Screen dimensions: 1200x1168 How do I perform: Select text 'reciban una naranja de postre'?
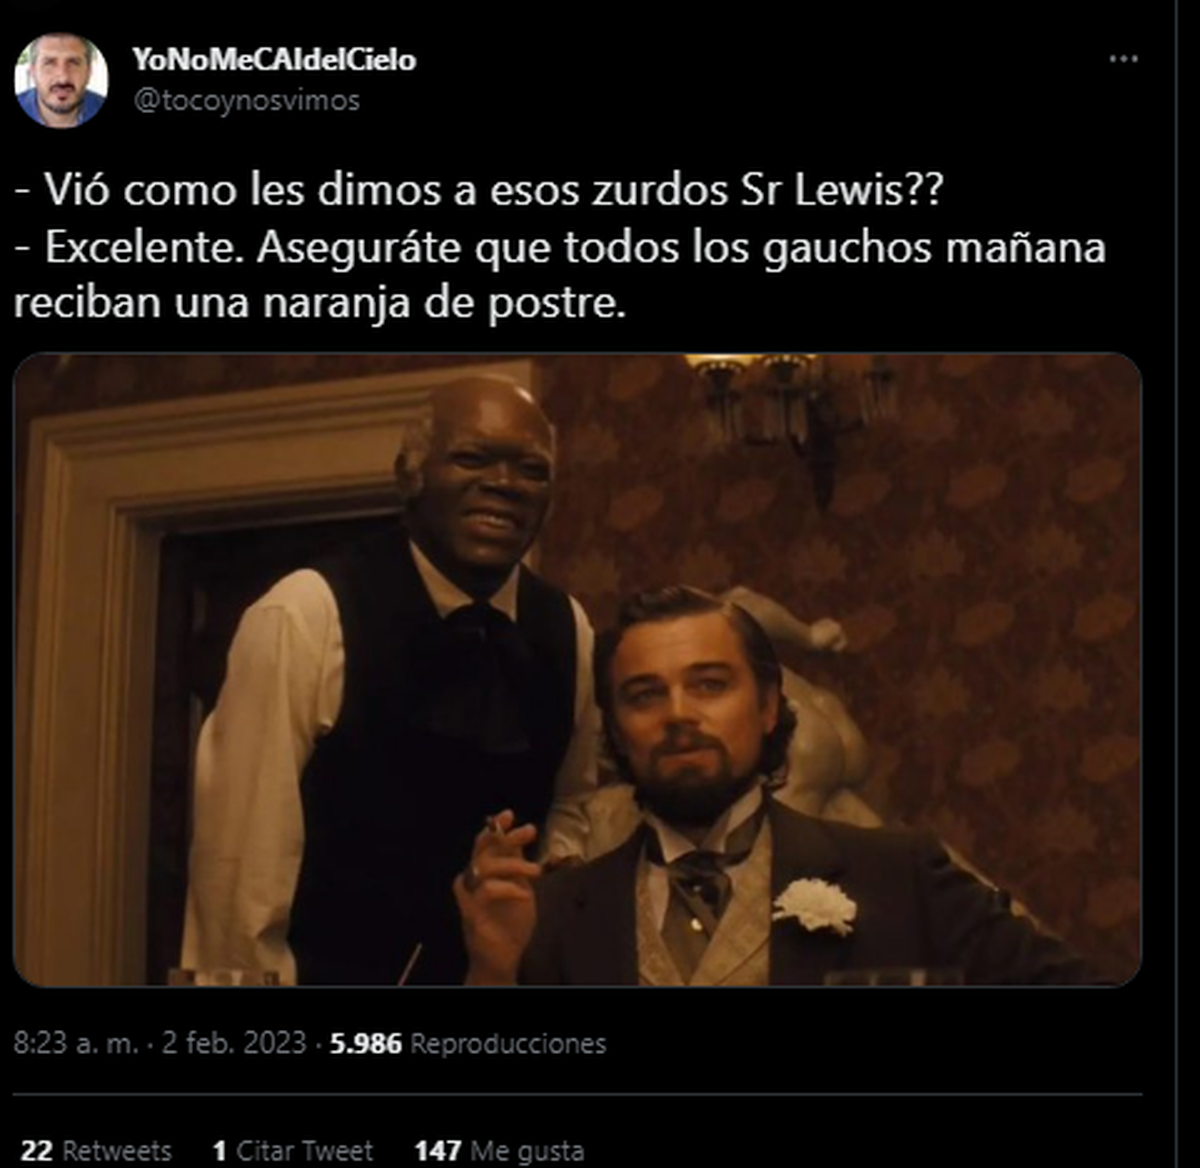[x=320, y=304]
